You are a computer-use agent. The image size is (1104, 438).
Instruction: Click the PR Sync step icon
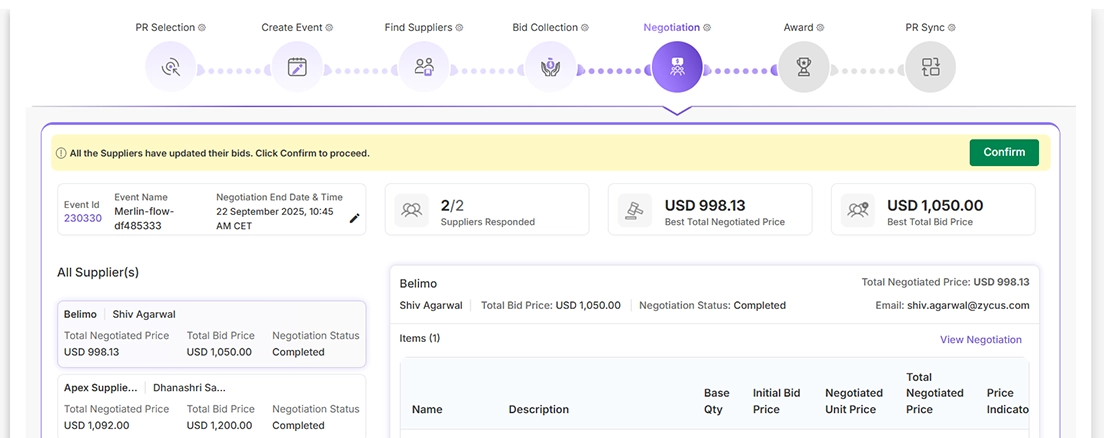tap(930, 67)
